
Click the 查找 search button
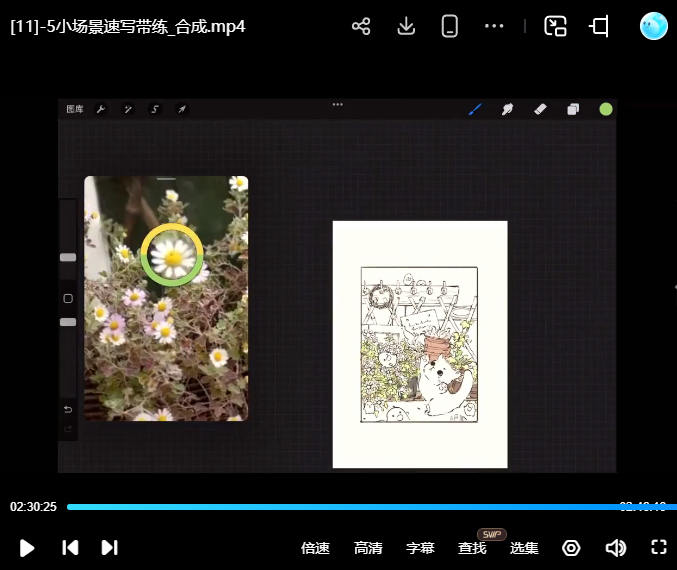click(x=472, y=548)
